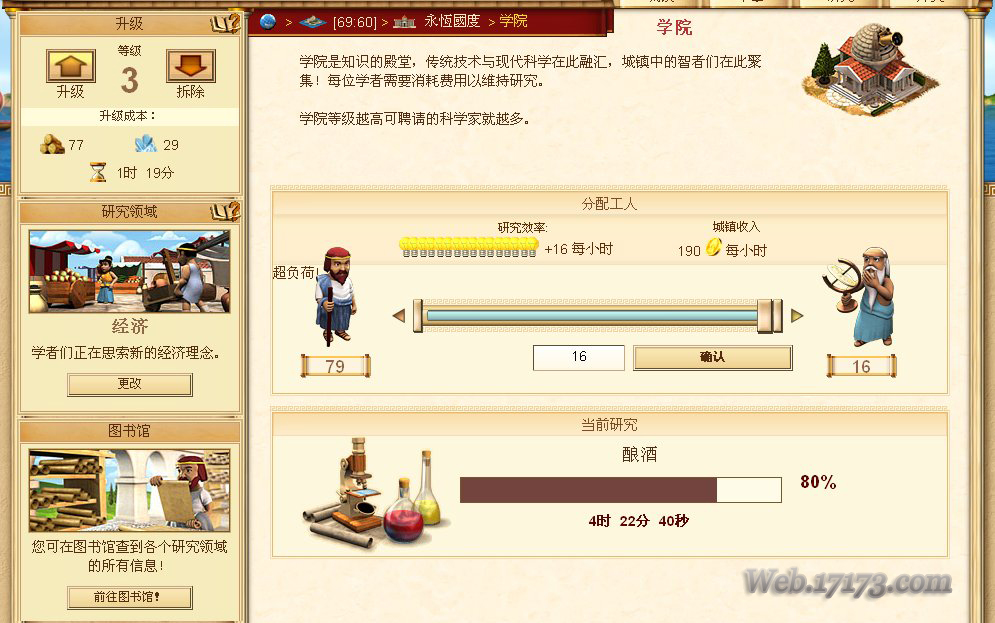The width and height of the screenshot is (995, 623).
Task: Confirm worker allocation with 确认 button
Action: 713,357
